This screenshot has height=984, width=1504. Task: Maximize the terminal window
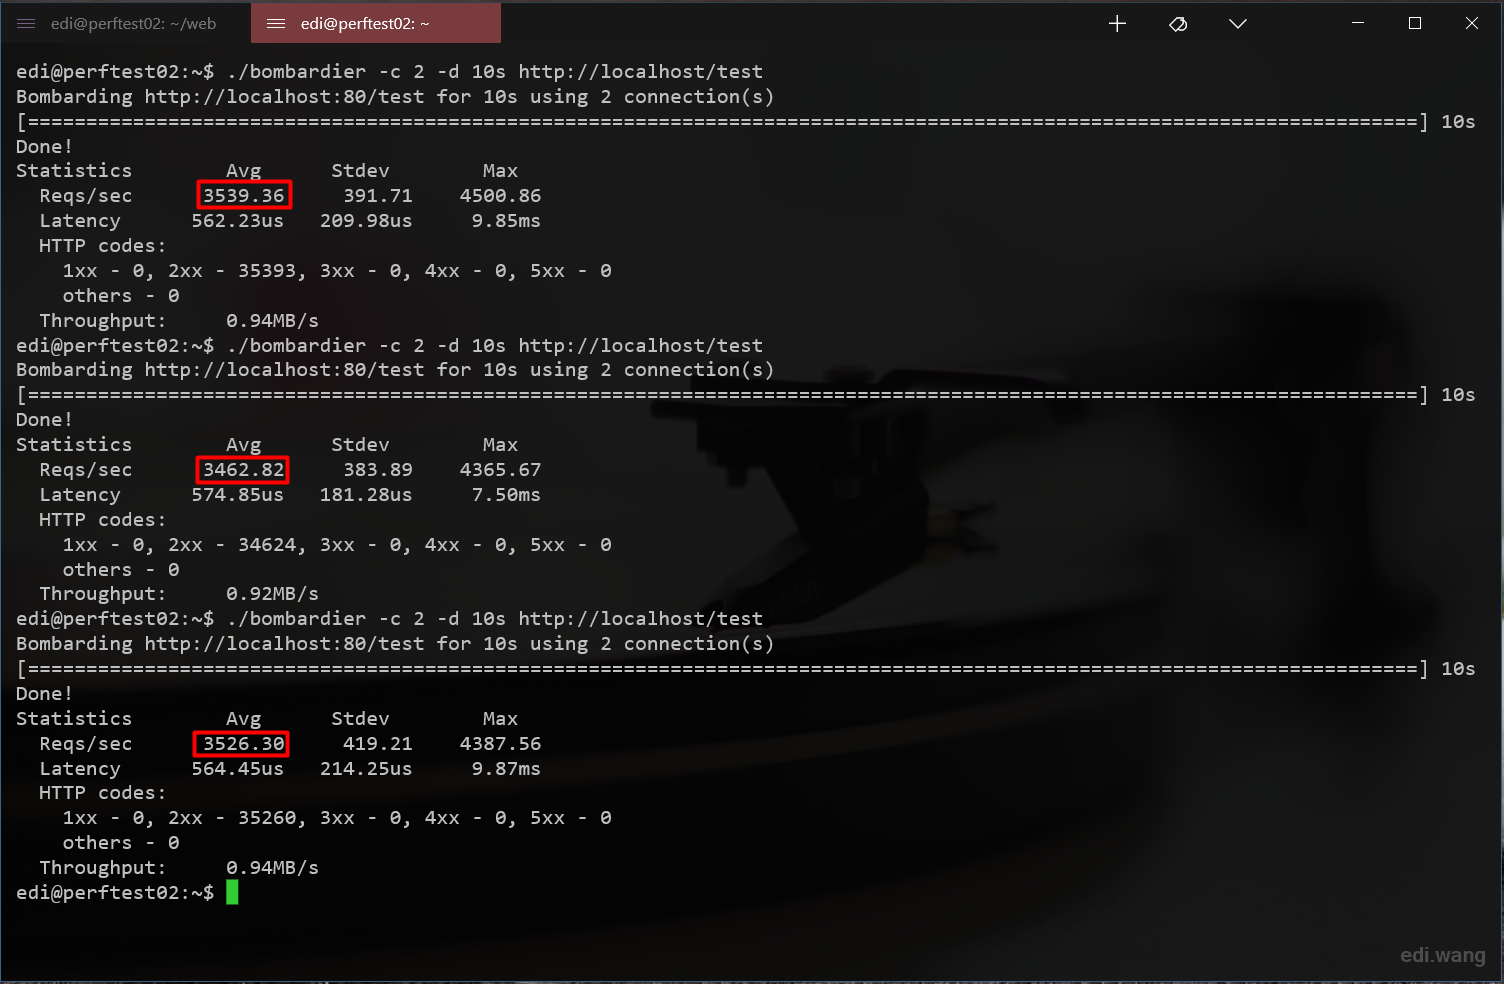click(x=1415, y=23)
